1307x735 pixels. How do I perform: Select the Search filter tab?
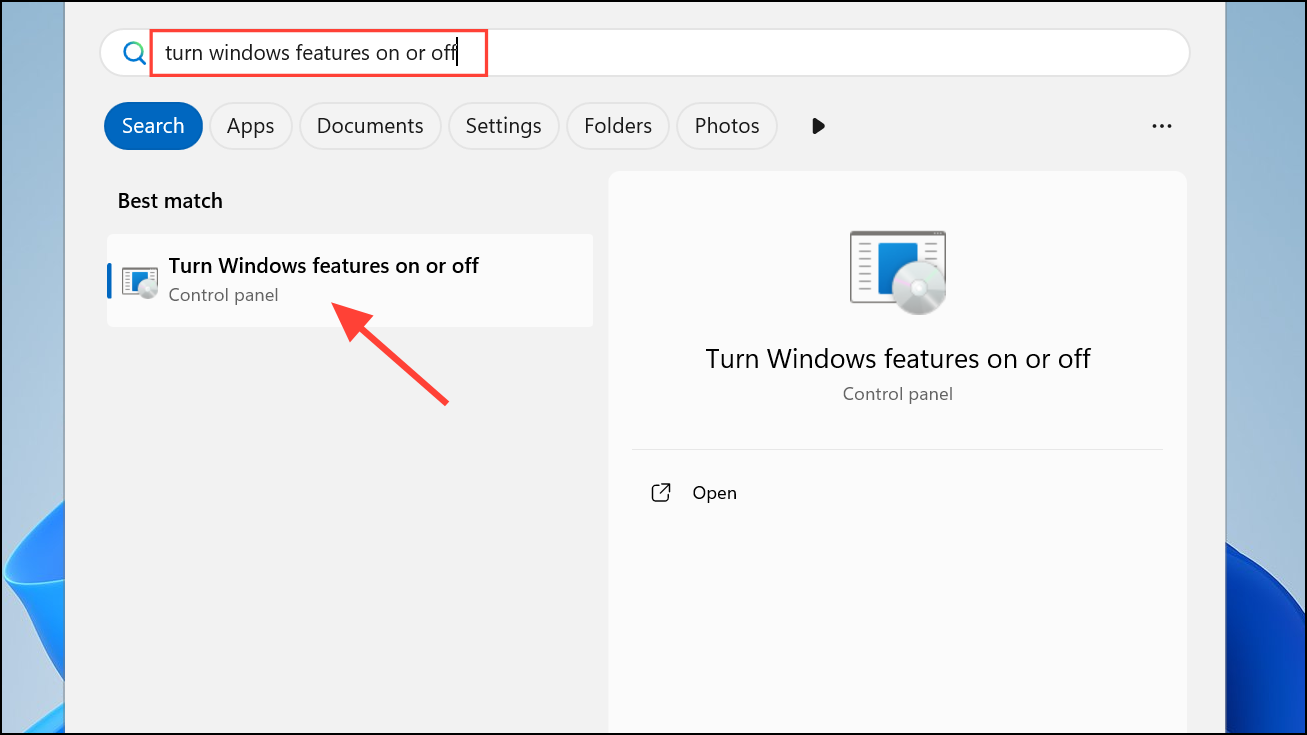153,126
